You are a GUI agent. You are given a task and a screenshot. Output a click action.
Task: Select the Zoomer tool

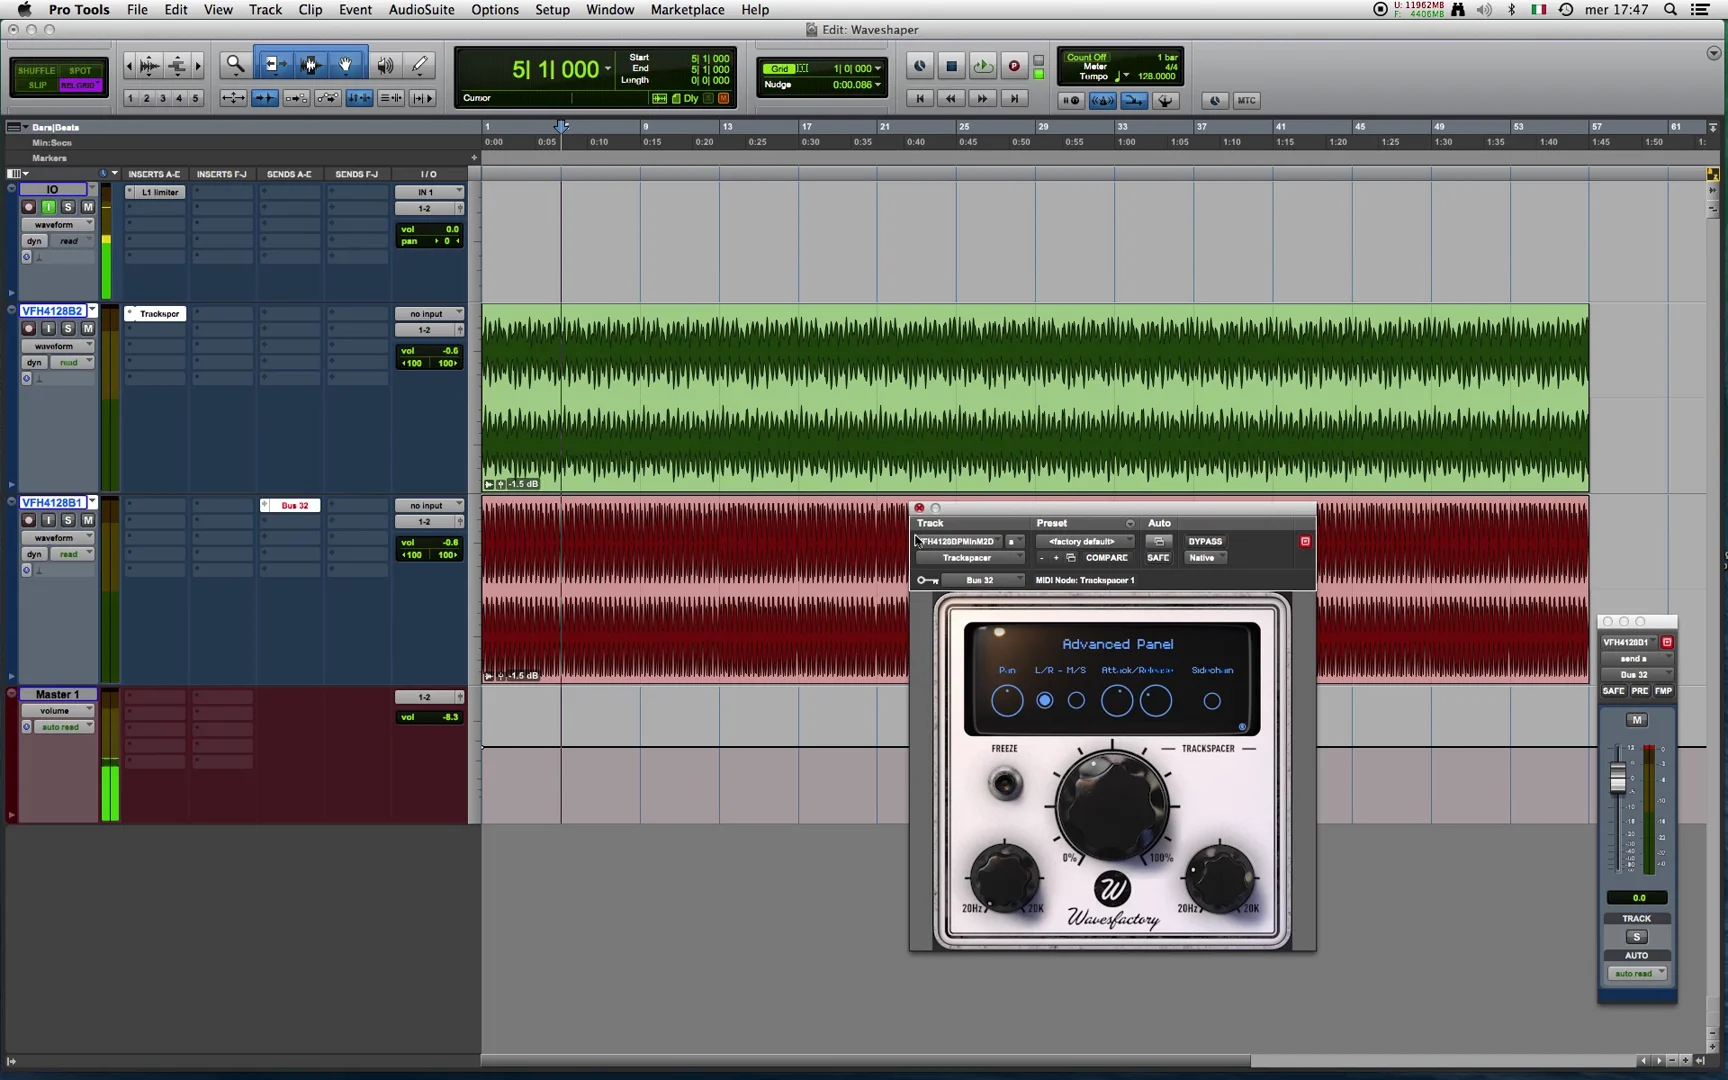(x=235, y=64)
